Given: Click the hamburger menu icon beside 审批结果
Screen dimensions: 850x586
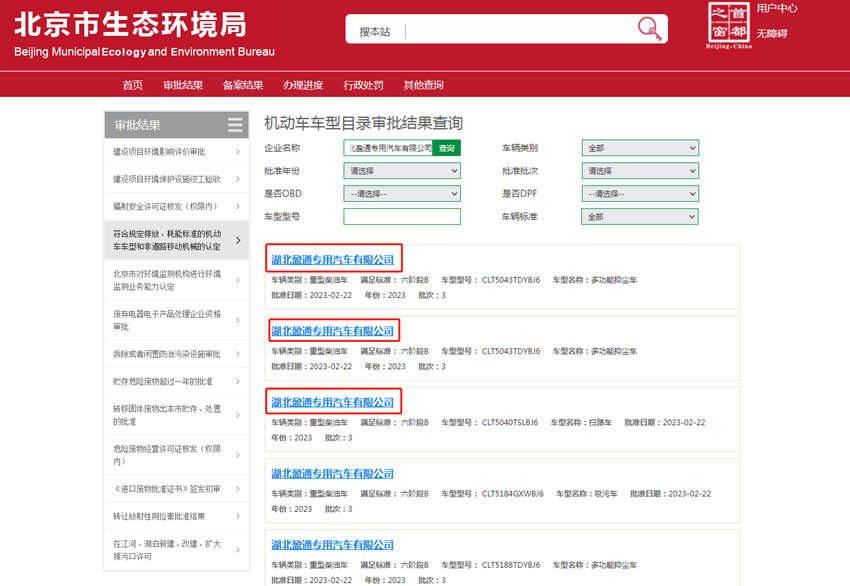Looking at the screenshot, I should [x=235, y=125].
